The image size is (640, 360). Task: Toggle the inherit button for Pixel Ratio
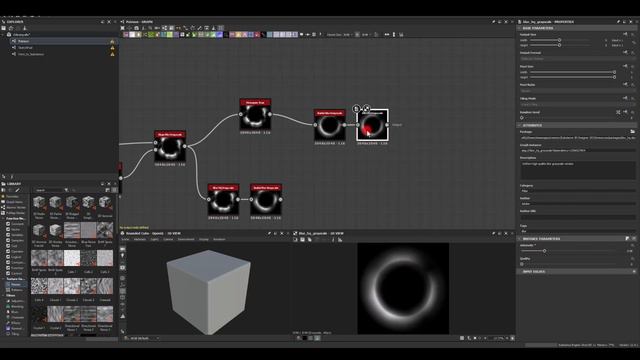(625, 84)
